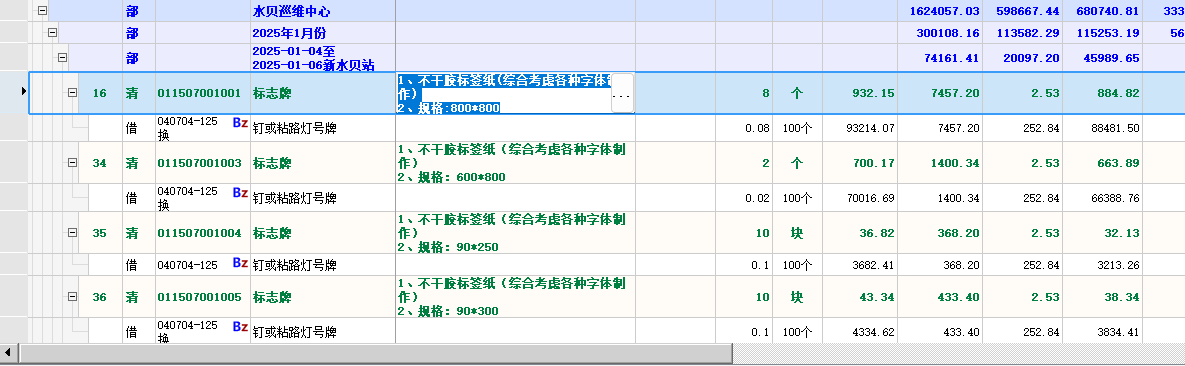Click the value 88481.50
1185x366 pixels.
click(x=1115, y=129)
